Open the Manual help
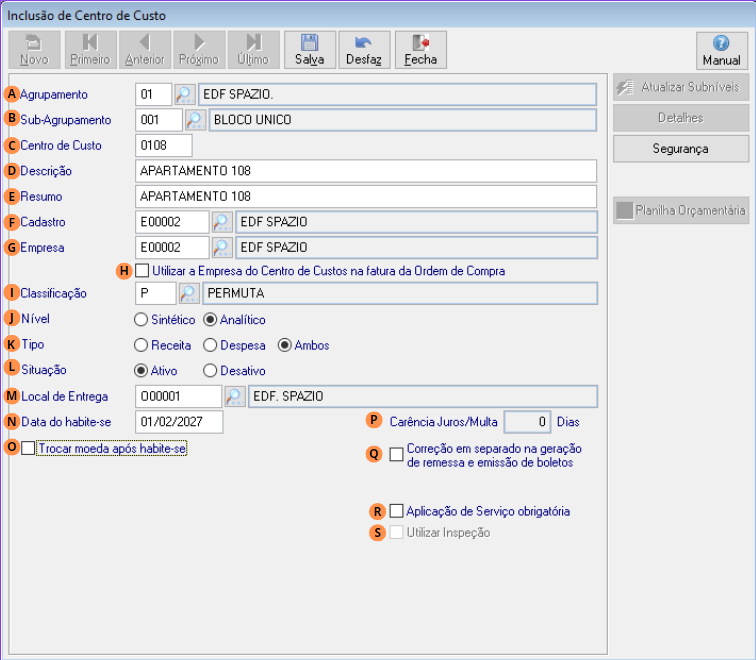This screenshot has width=756, height=660. (722, 51)
